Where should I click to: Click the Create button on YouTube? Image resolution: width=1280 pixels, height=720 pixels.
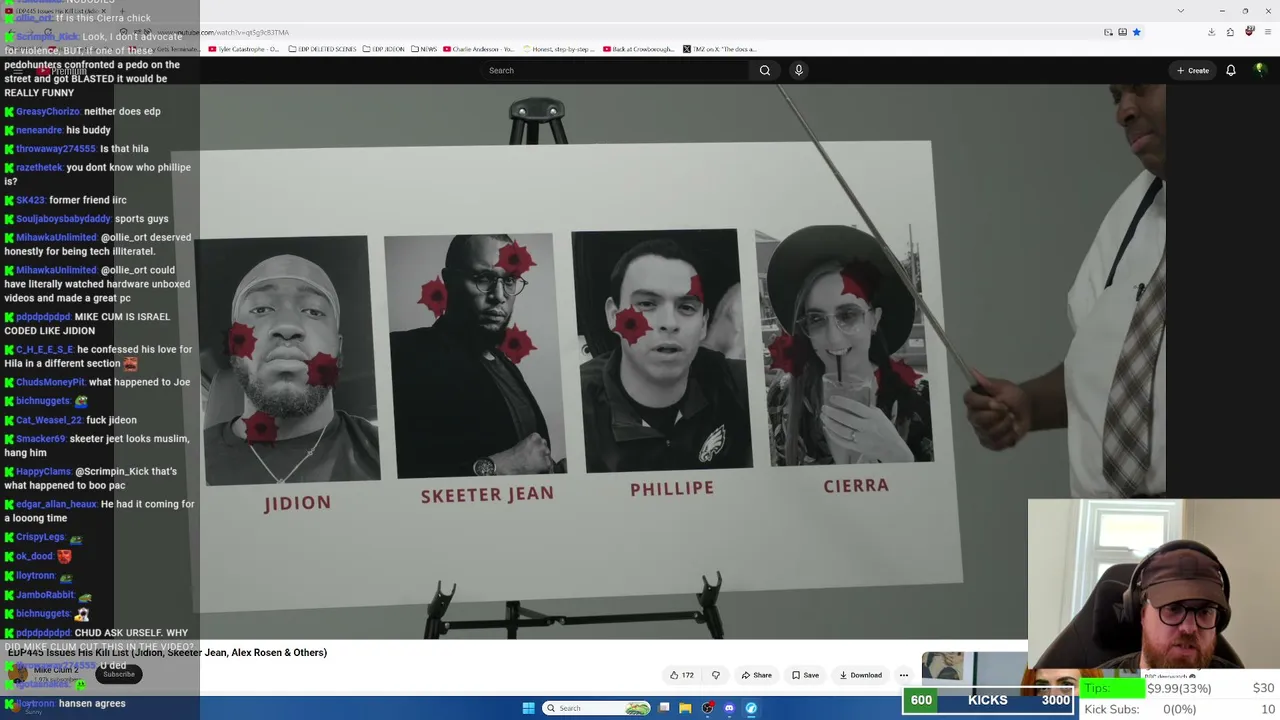pos(1193,70)
